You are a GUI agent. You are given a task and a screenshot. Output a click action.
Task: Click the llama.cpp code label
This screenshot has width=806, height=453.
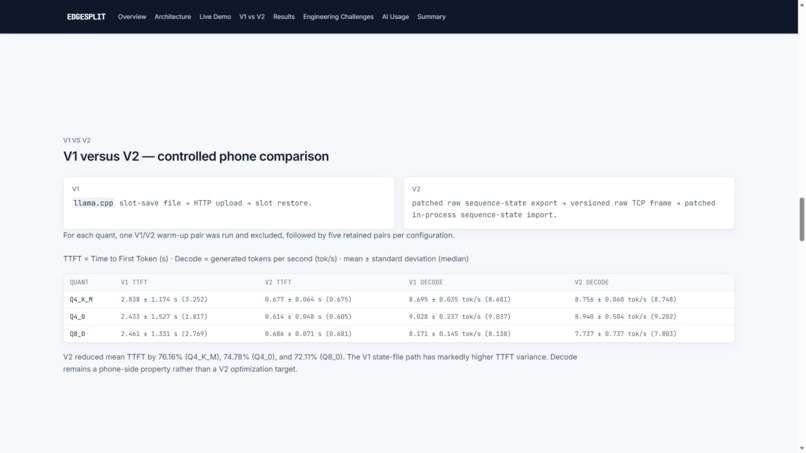click(93, 203)
